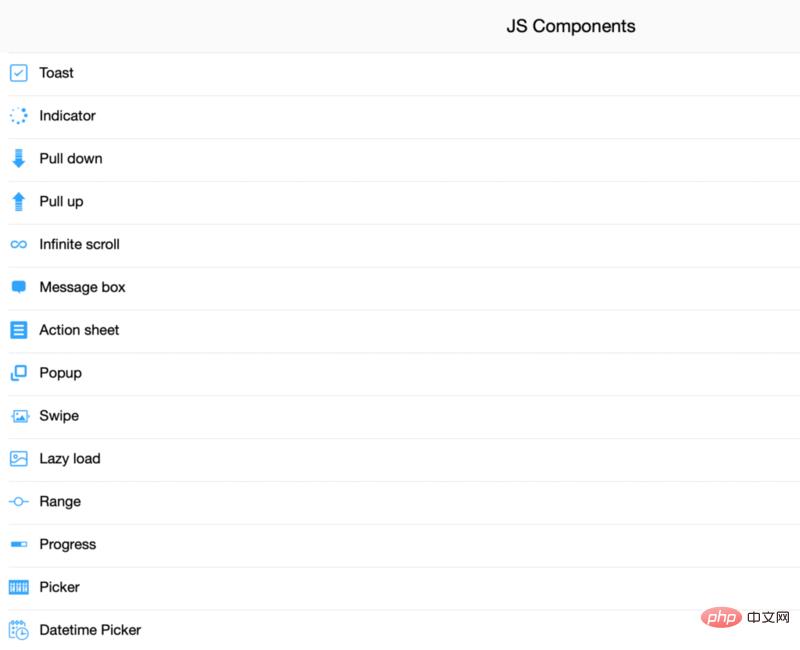Viewport: 800px width, 650px height.
Task: Click the Action sheet icon
Action: point(18,330)
